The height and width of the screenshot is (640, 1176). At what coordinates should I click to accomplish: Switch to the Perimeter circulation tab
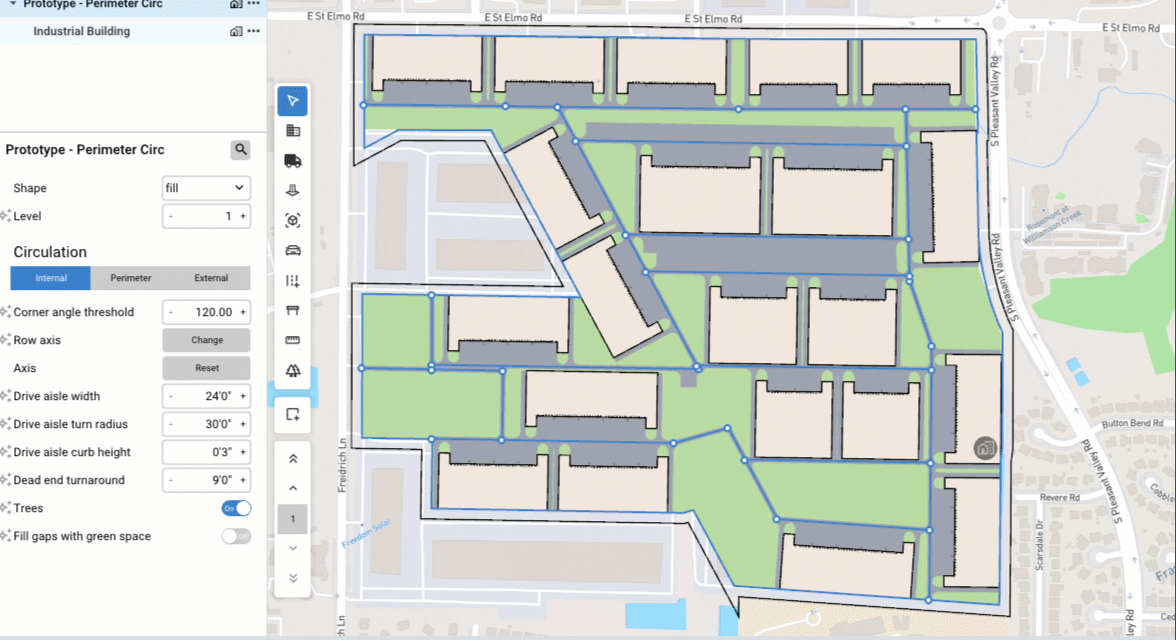click(x=130, y=278)
